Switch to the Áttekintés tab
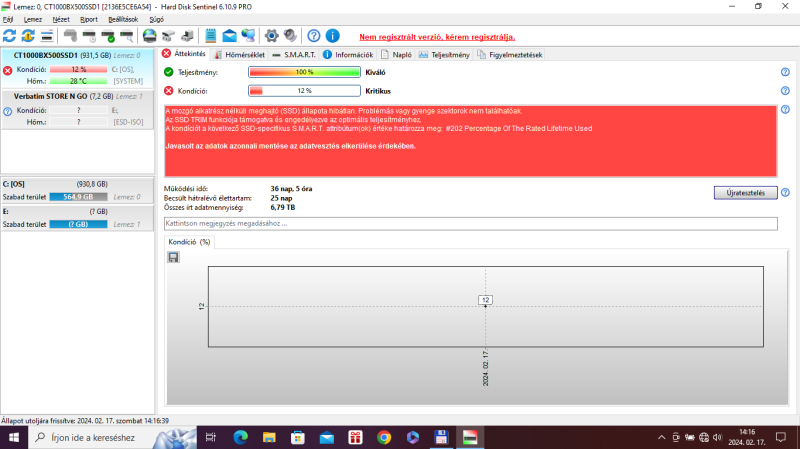The width and height of the screenshot is (800, 449). coord(184,54)
